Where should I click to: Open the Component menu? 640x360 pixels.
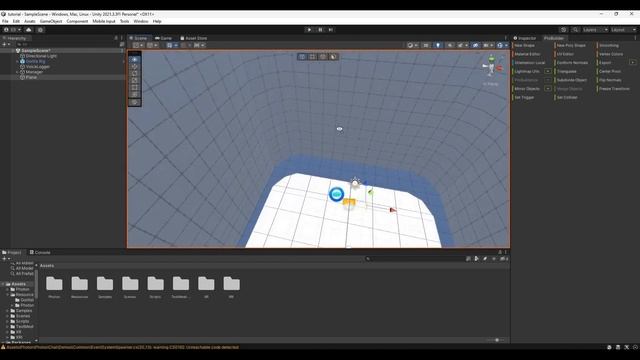[77, 21]
